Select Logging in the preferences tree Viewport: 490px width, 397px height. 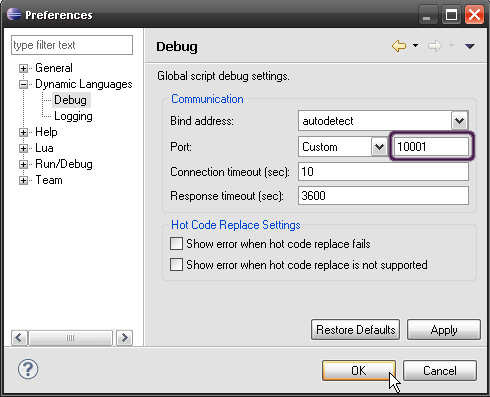click(x=73, y=116)
